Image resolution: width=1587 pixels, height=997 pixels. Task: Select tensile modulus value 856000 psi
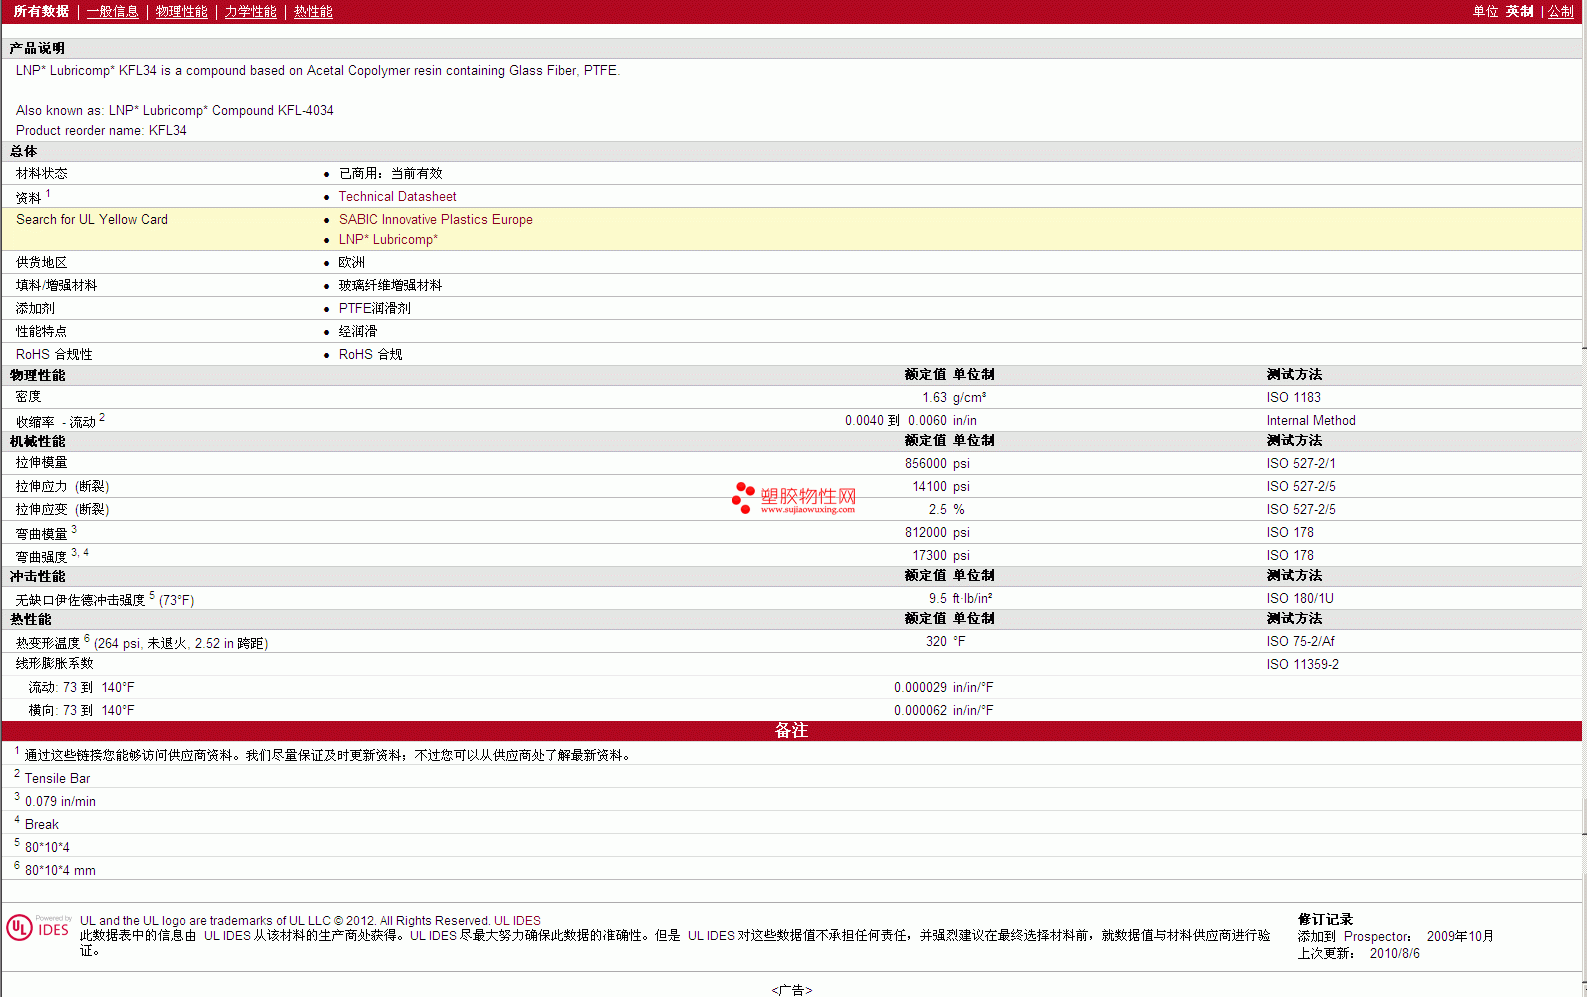coord(937,464)
